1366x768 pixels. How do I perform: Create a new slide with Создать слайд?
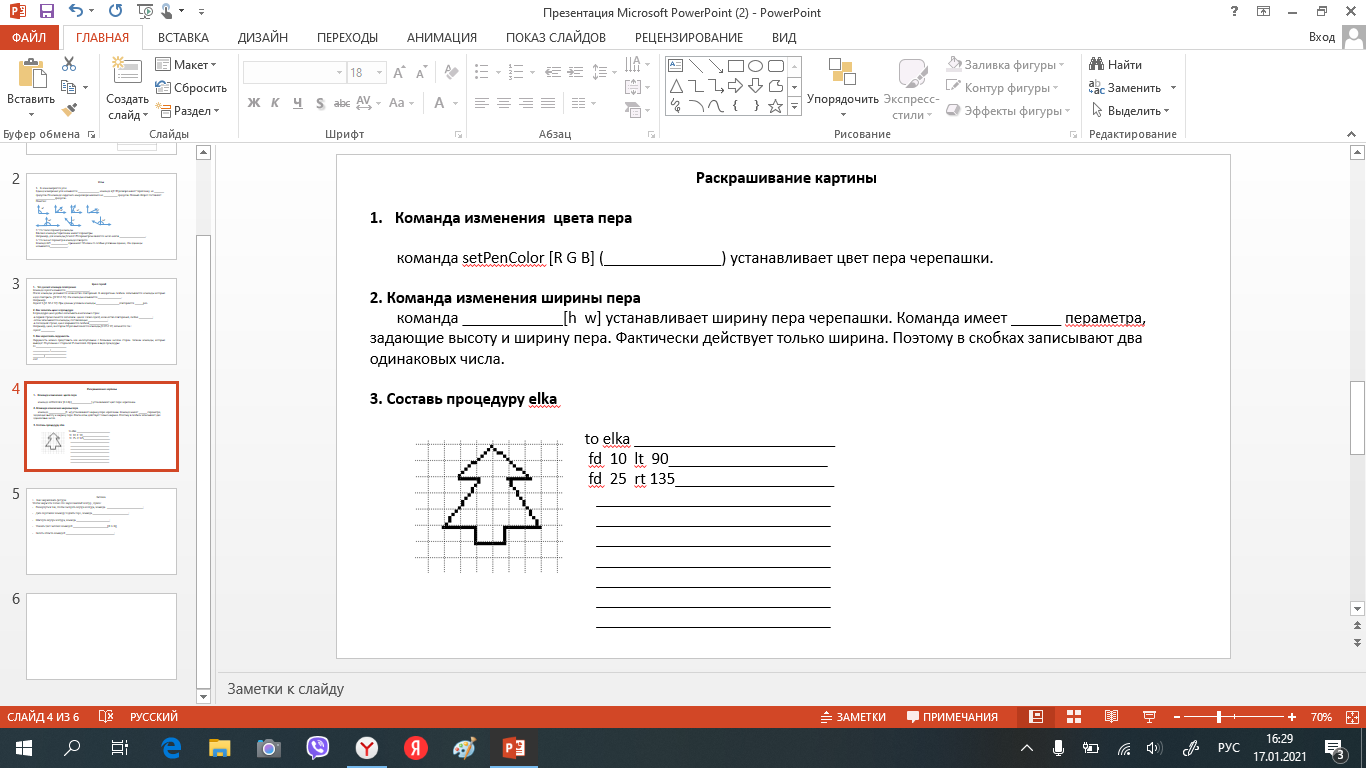point(127,88)
